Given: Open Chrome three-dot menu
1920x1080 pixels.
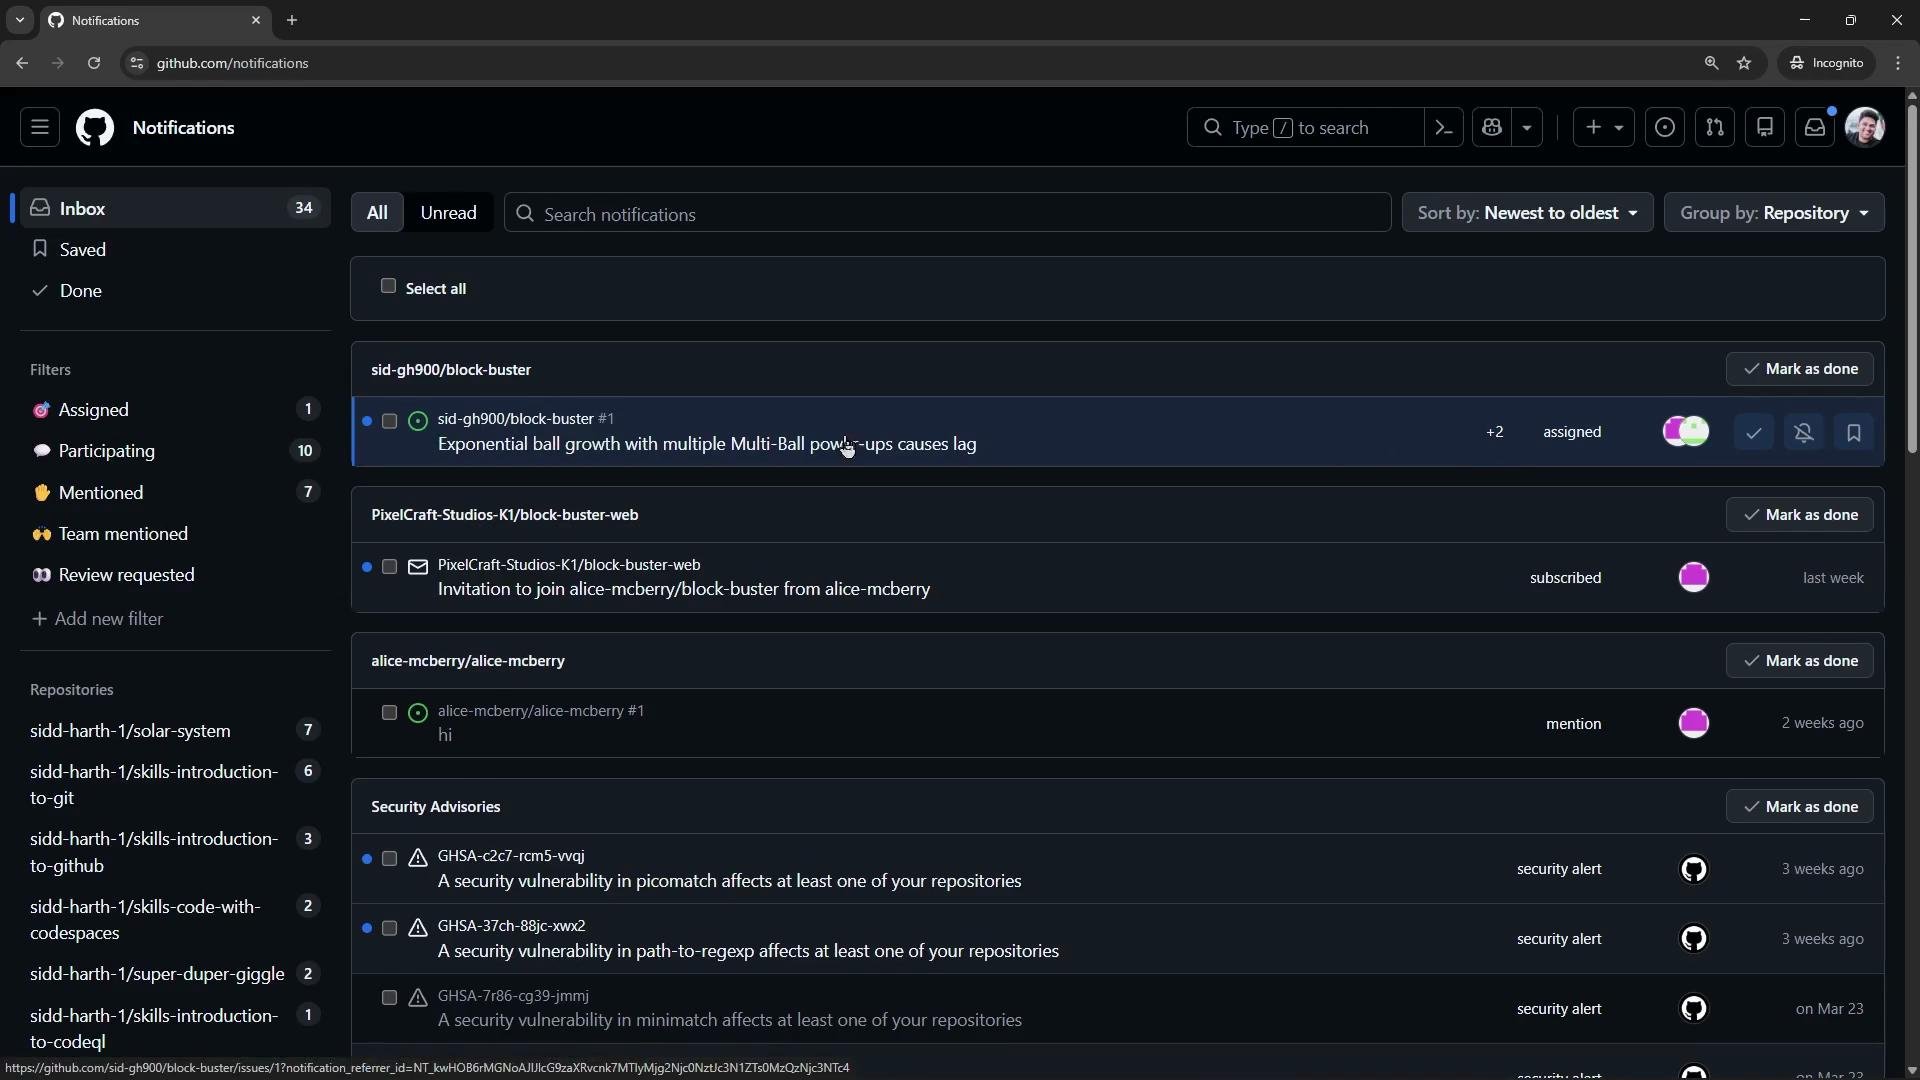Looking at the screenshot, I should click(x=1898, y=63).
